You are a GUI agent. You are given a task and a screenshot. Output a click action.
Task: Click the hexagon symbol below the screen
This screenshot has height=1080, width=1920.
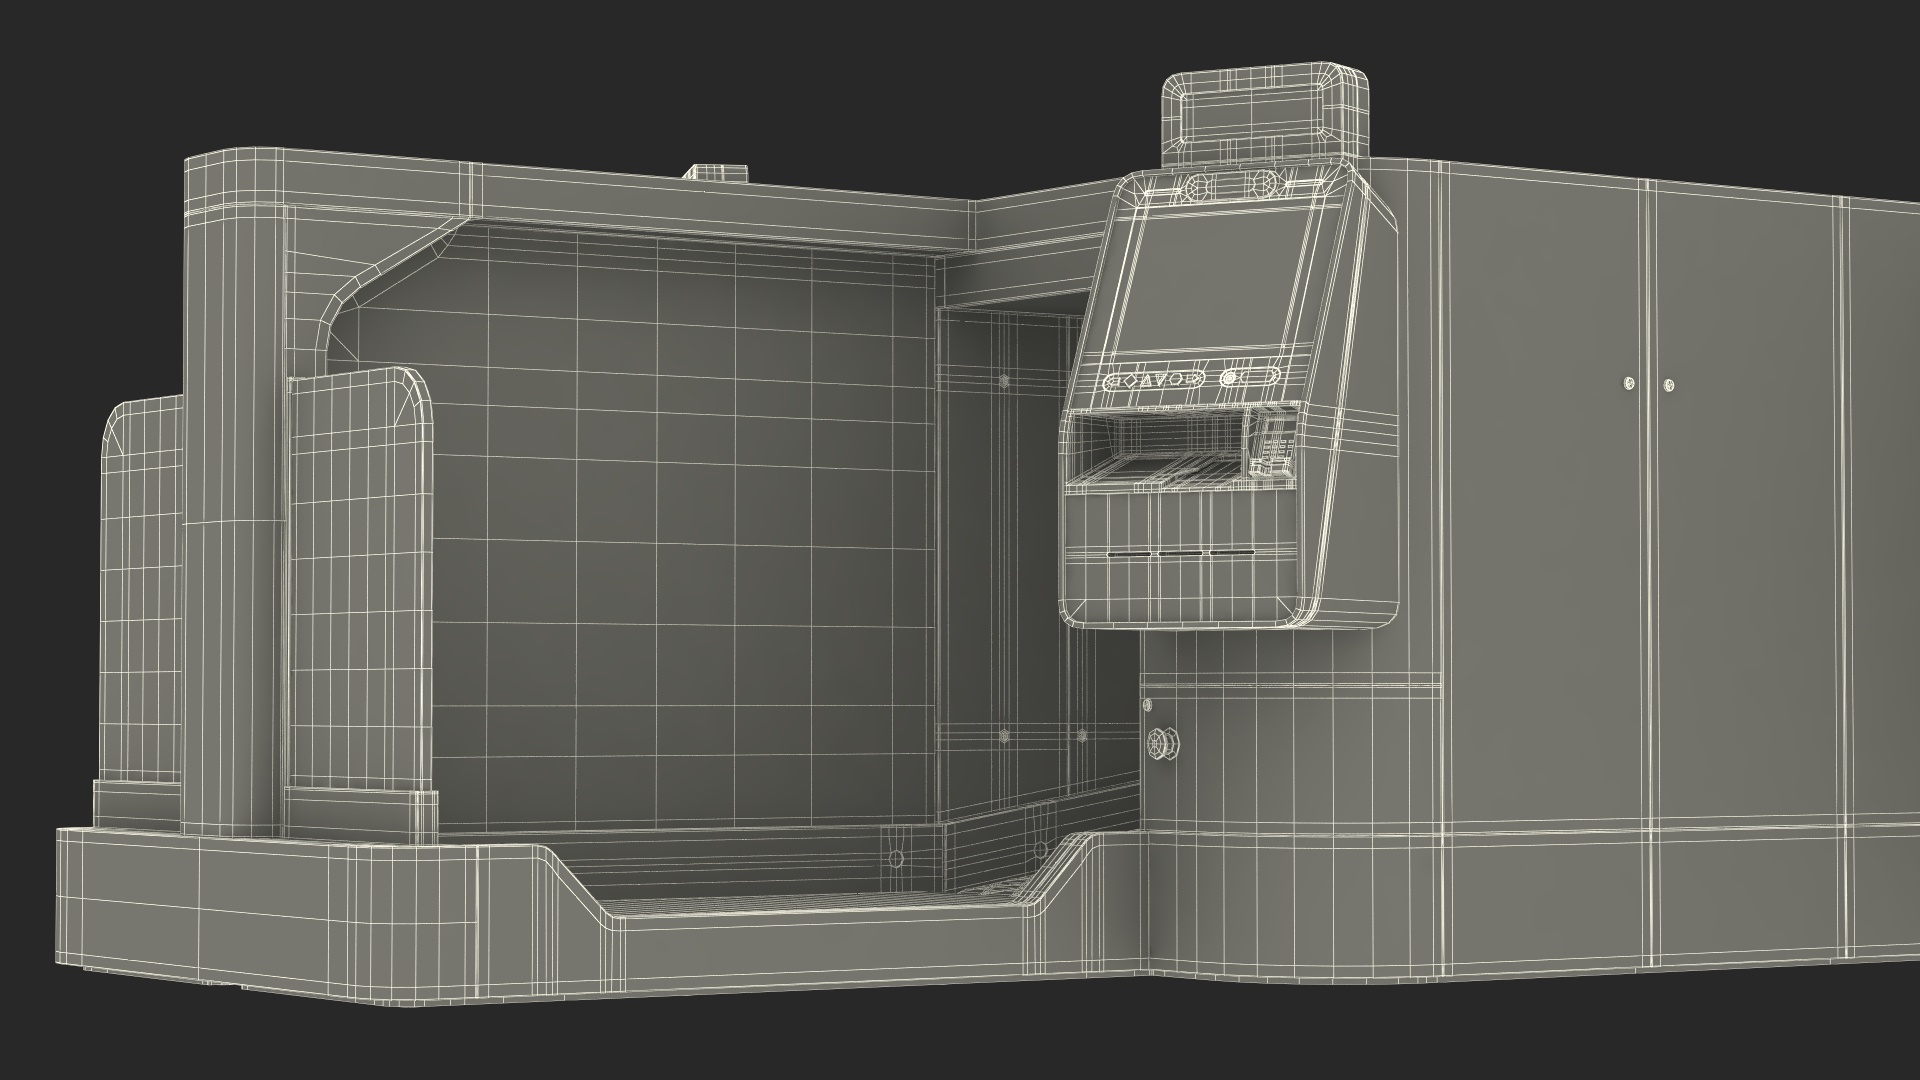pos(1176,380)
